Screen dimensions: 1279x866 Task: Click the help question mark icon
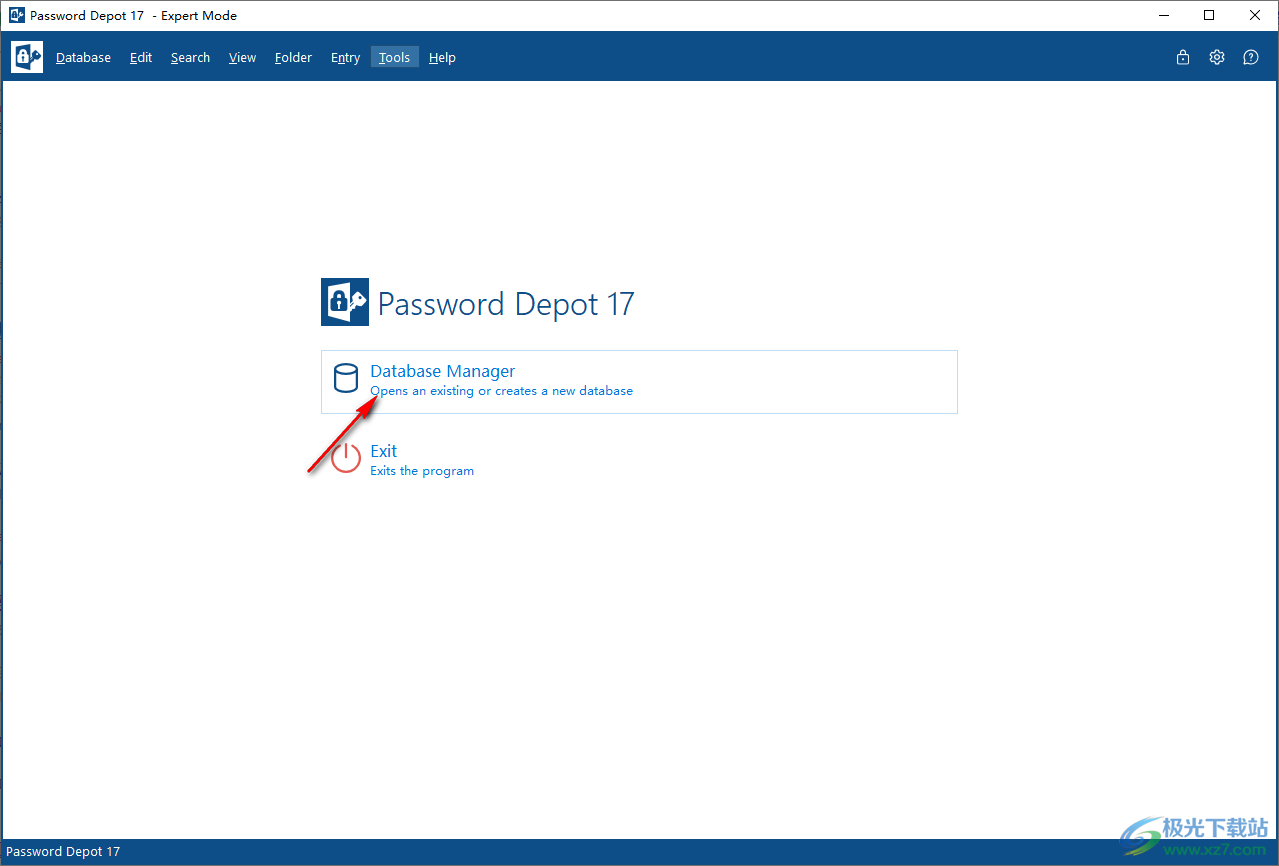point(1251,57)
